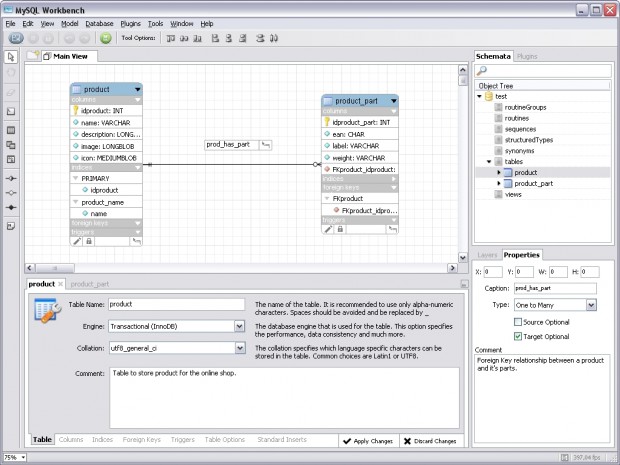The height and width of the screenshot is (465, 620).
Task: Collapse the product_part table header arrow
Action: 393,101
